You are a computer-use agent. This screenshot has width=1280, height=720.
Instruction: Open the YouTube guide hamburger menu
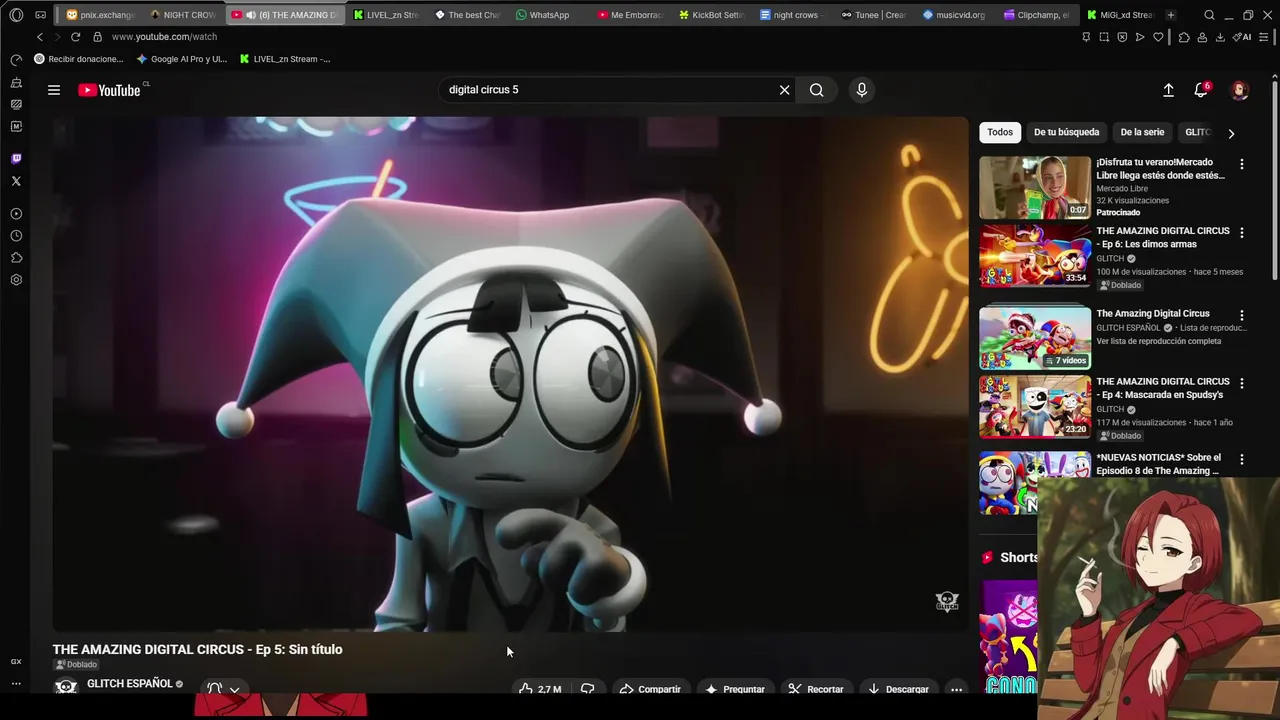click(x=54, y=90)
